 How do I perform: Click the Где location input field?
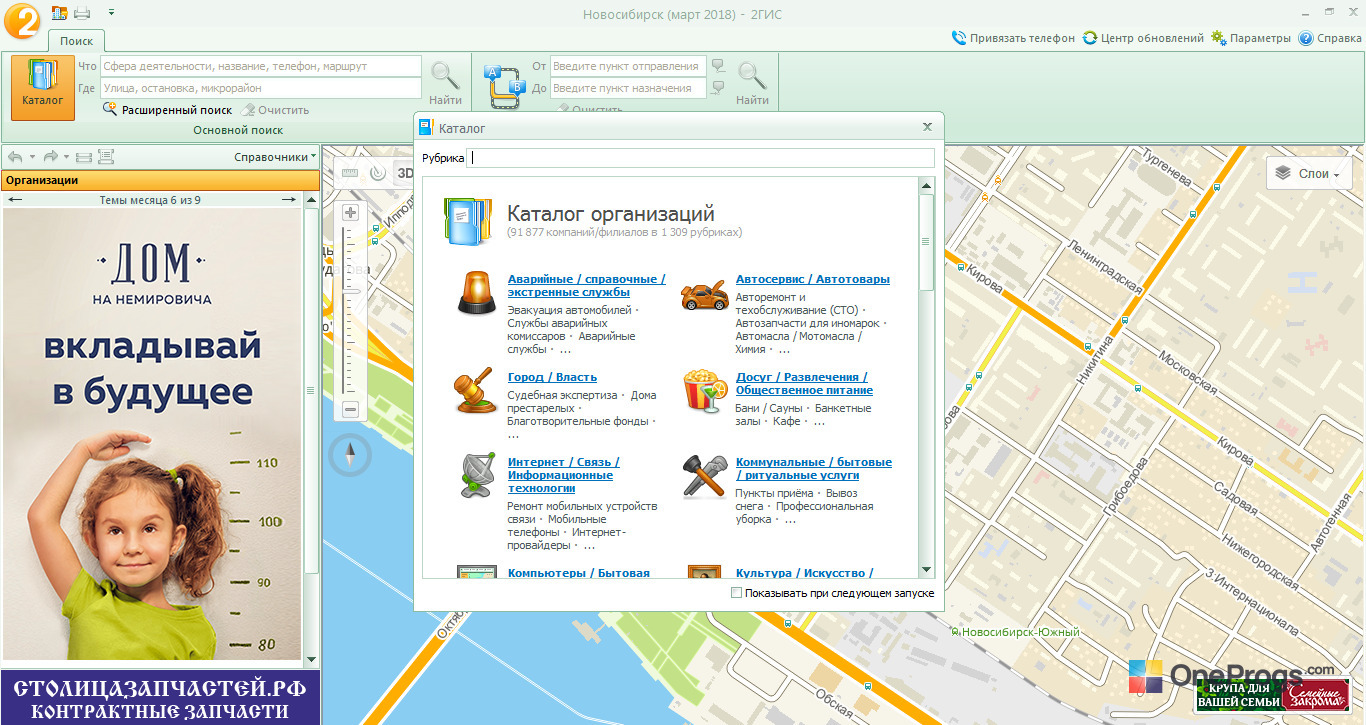pos(260,88)
